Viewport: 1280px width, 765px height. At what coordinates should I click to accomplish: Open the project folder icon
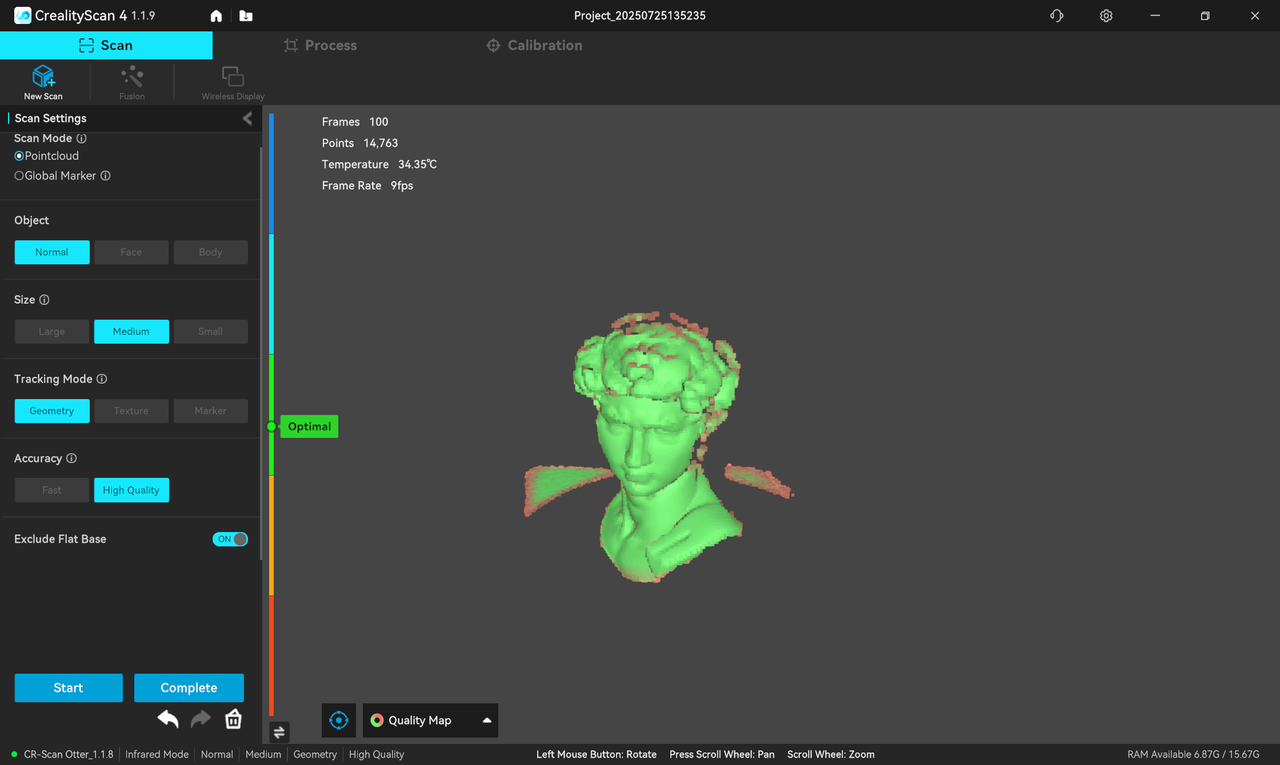pyautogui.click(x=246, y=17)
